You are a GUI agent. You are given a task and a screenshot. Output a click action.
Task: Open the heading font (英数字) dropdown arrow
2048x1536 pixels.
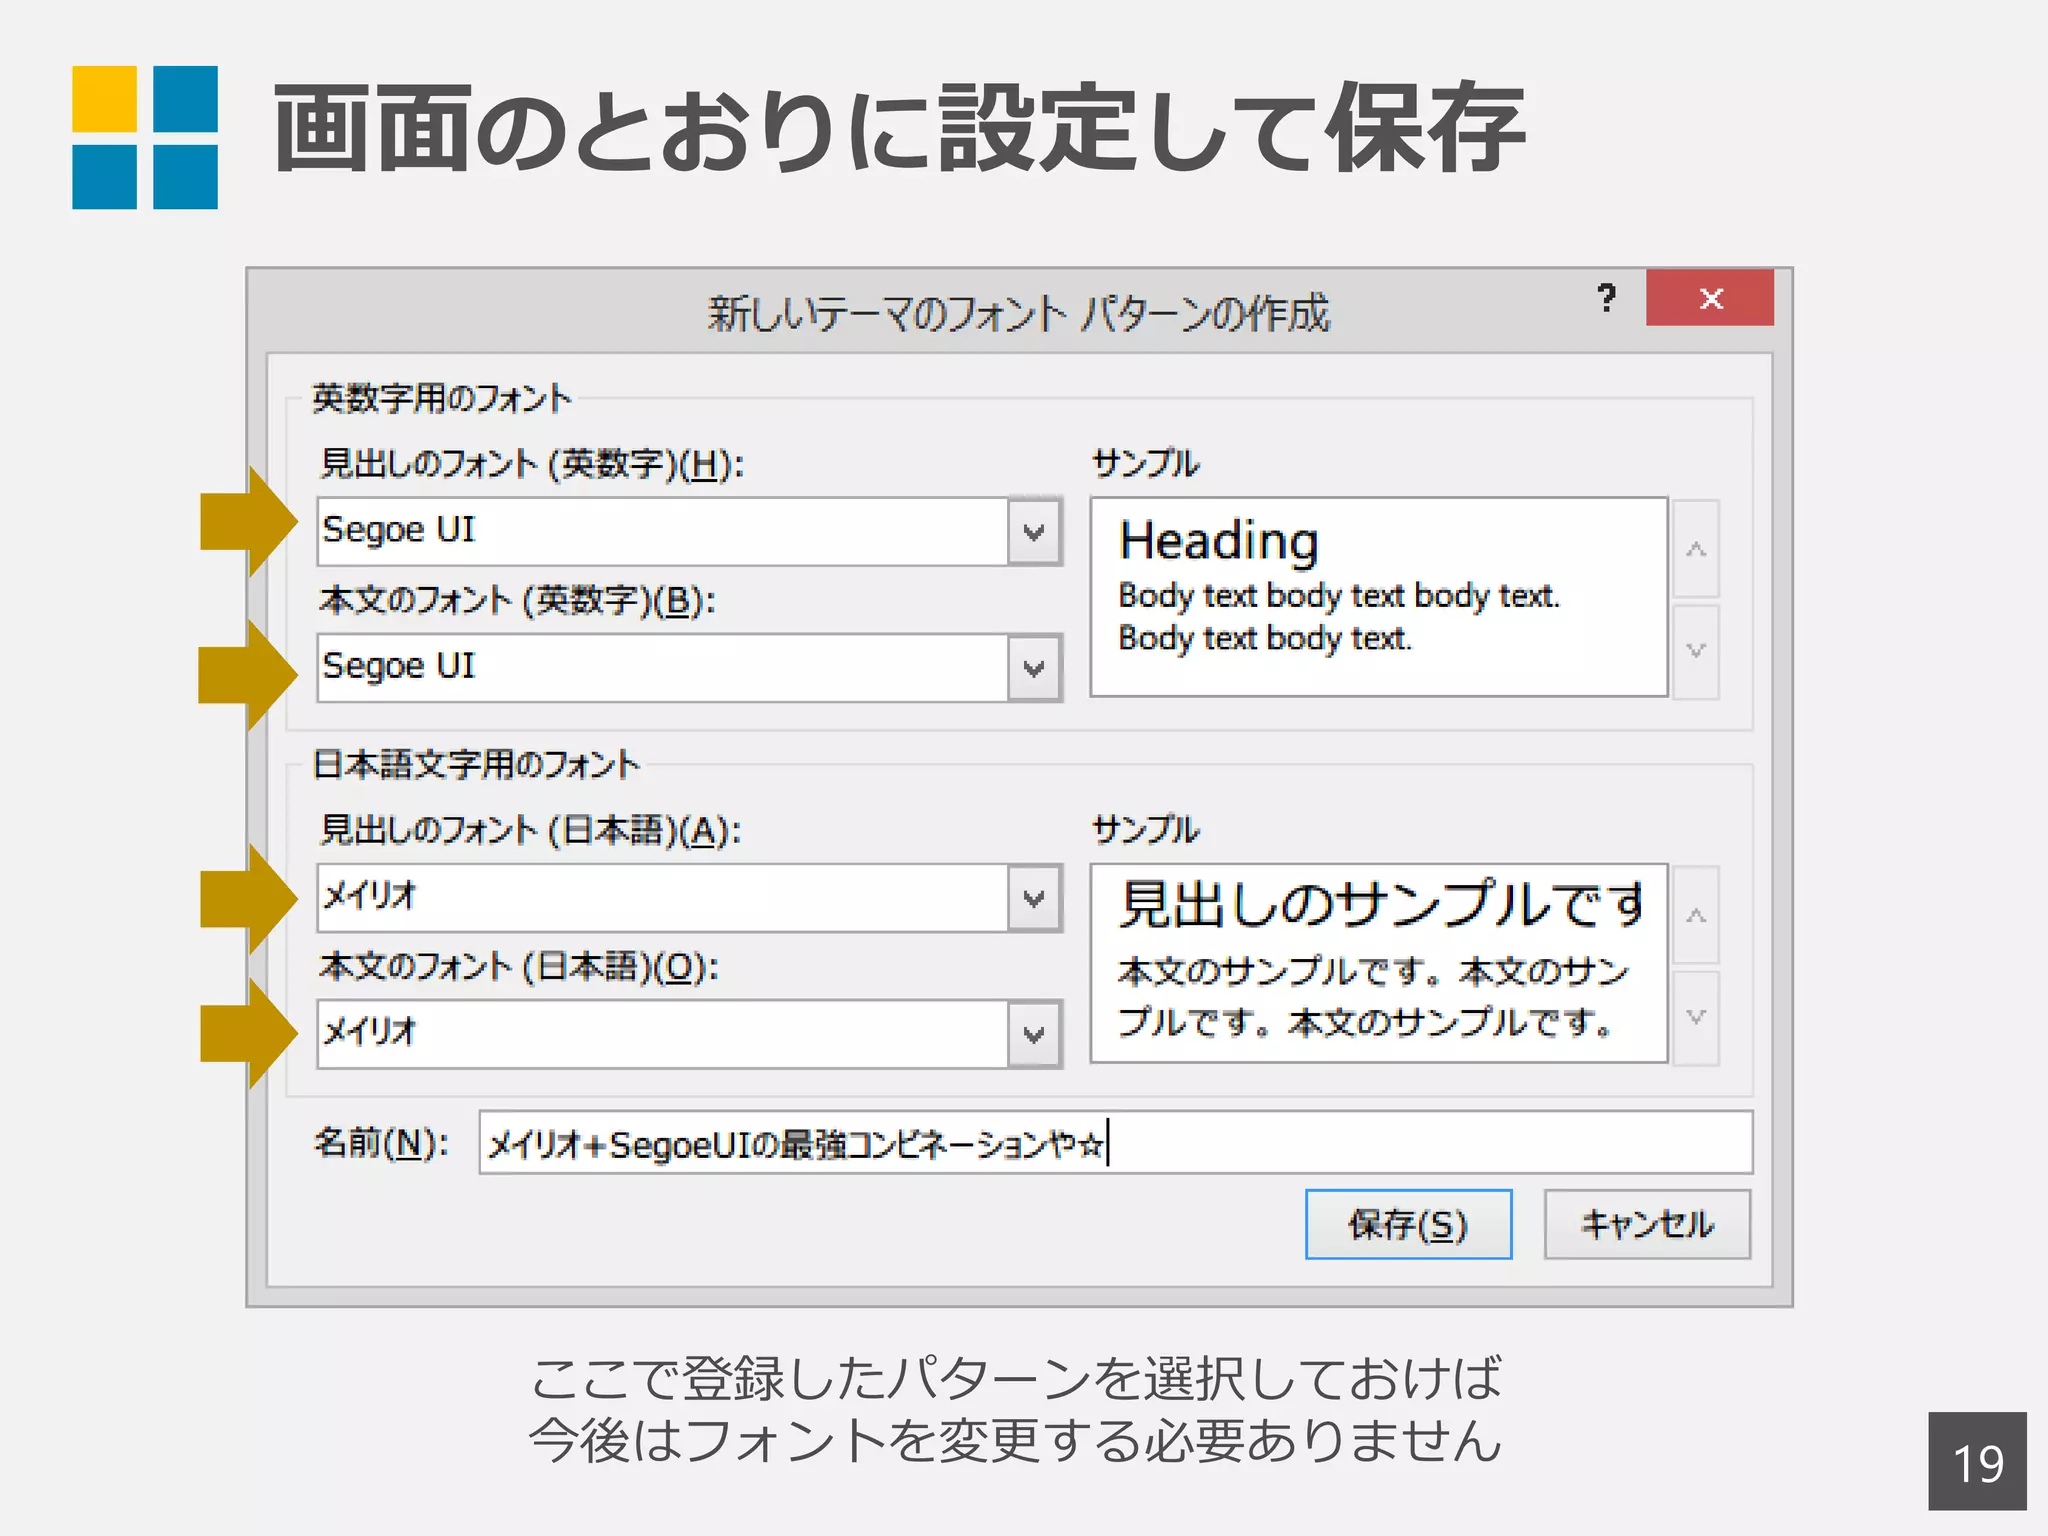pos(1034,531)
